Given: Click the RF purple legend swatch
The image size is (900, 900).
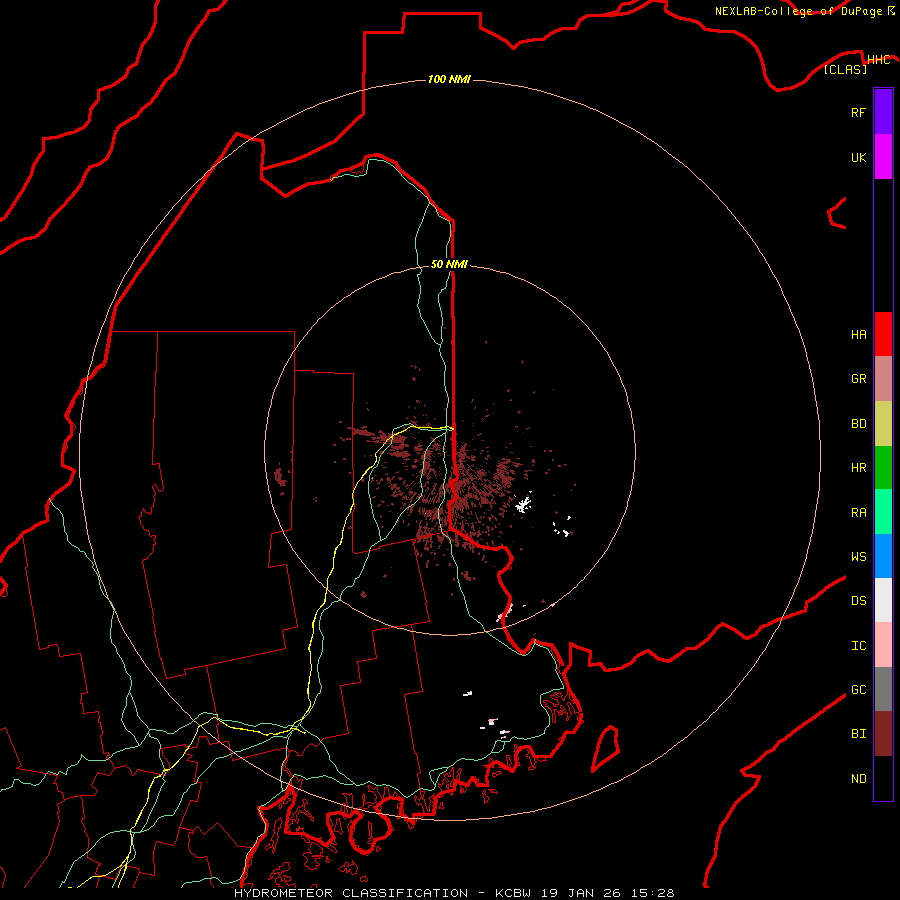Looking at the screenshot, I should (x=883, y=112).
